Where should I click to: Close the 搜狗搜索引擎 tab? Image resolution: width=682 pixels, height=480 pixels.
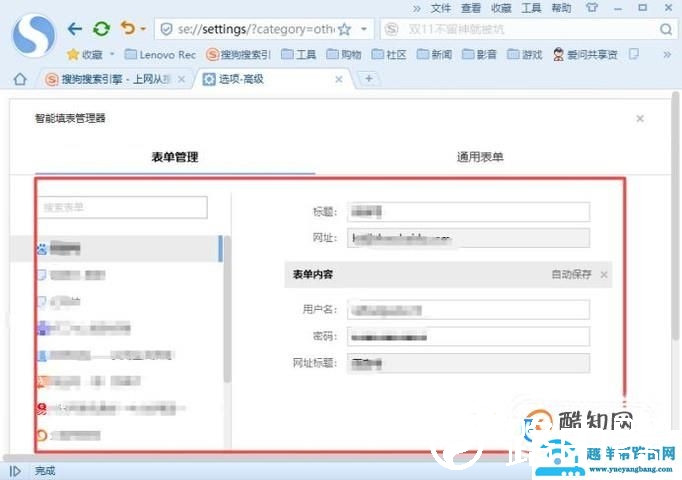pos(182,79)
